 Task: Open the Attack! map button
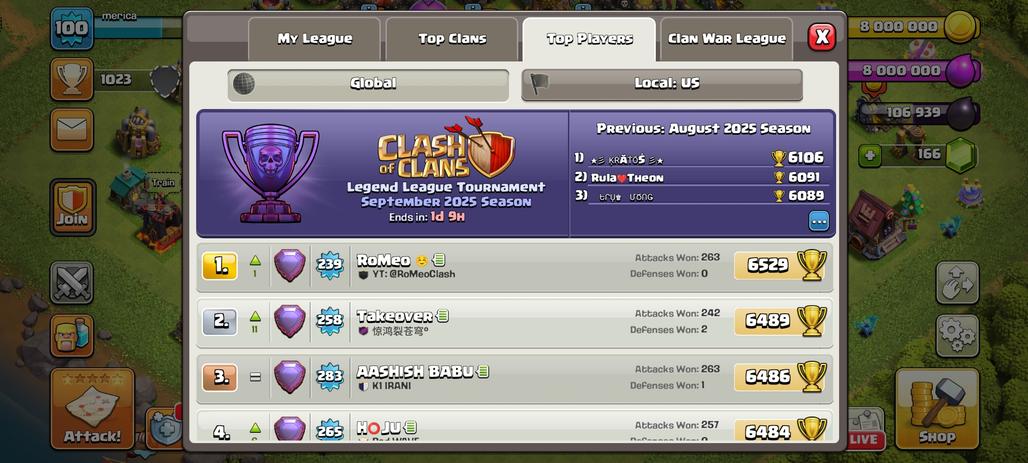(x=92, y=409)
